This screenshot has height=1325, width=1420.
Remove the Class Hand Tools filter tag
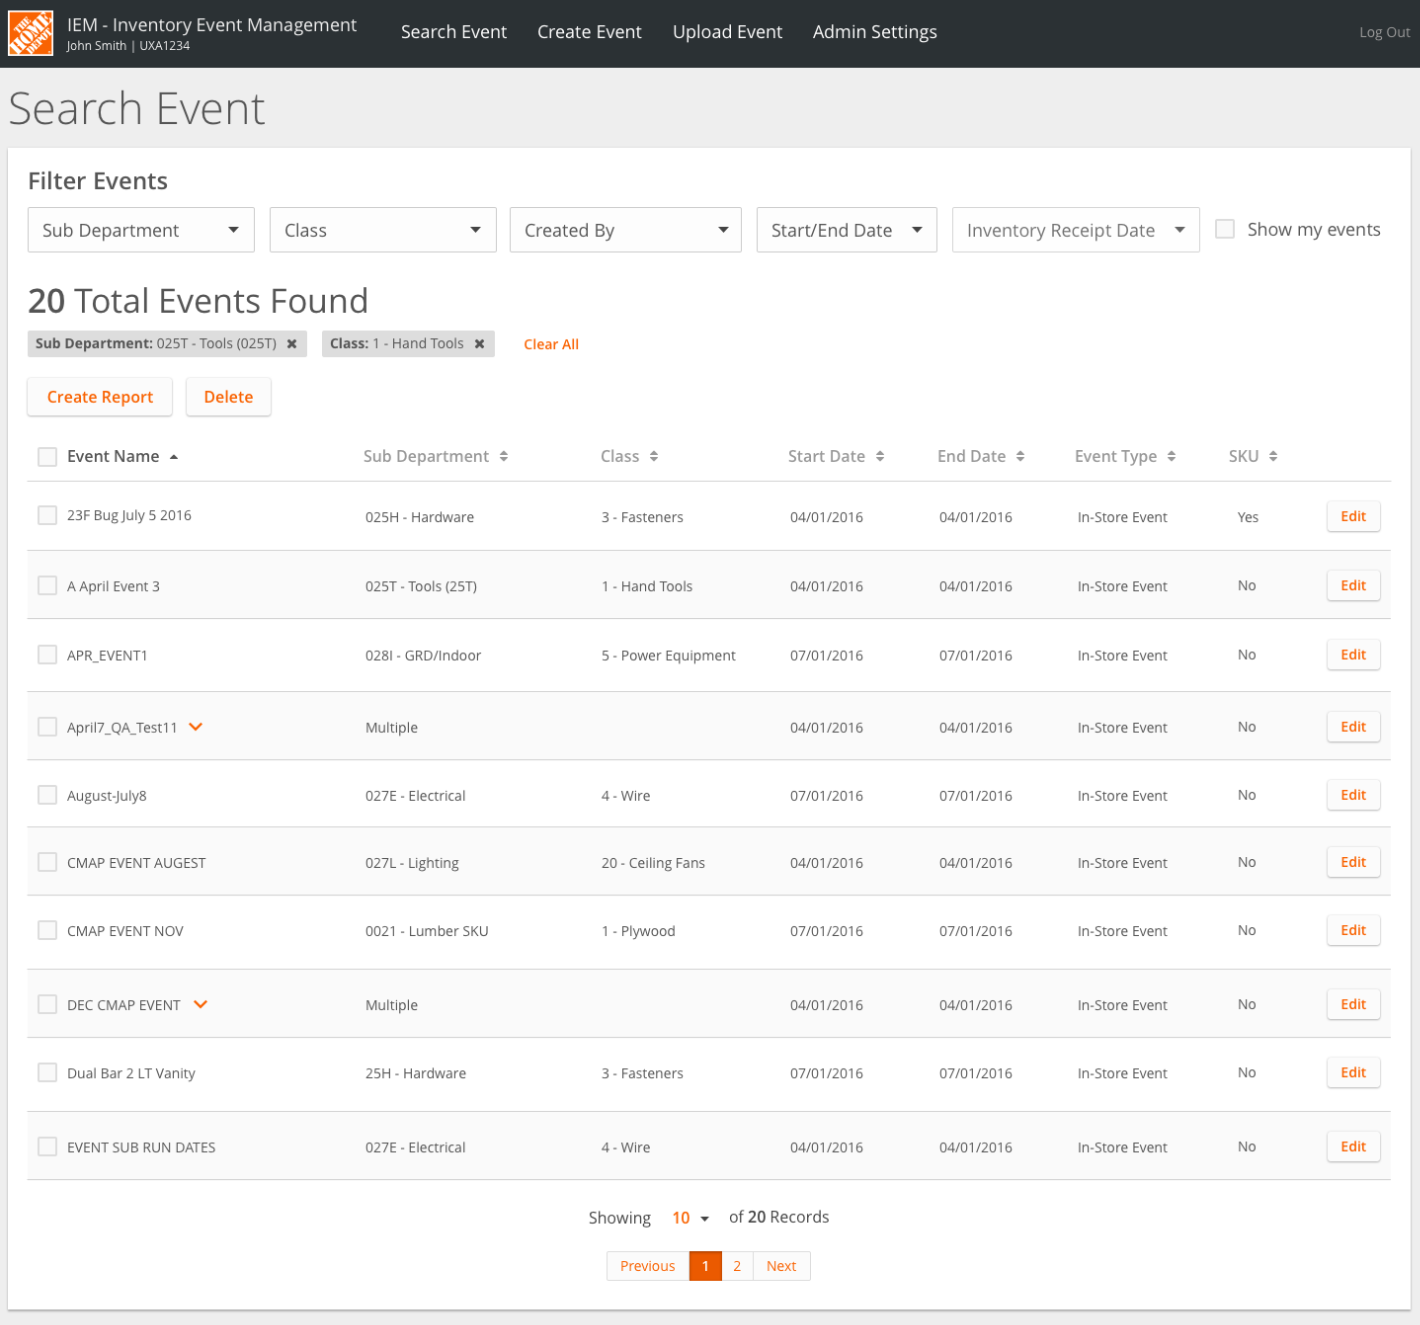click(480, 344)
